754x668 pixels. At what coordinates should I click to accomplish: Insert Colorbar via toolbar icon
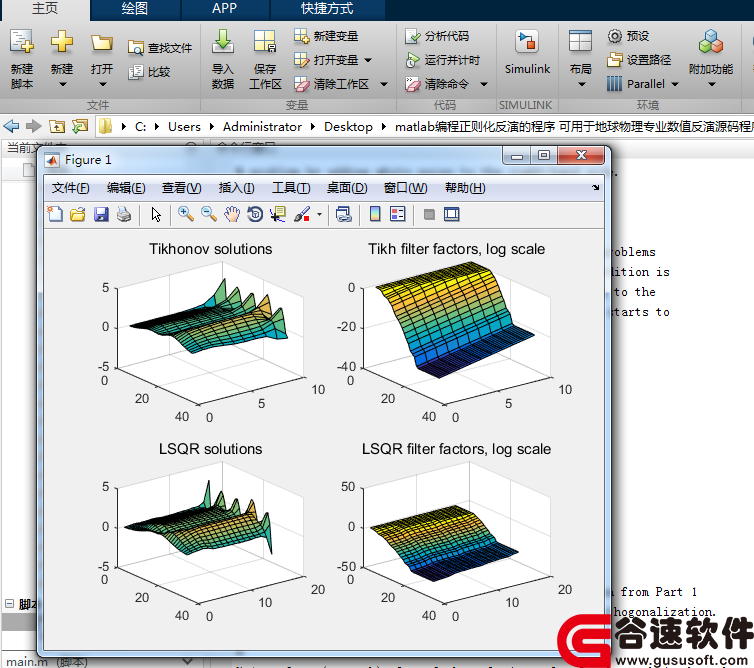375,214
